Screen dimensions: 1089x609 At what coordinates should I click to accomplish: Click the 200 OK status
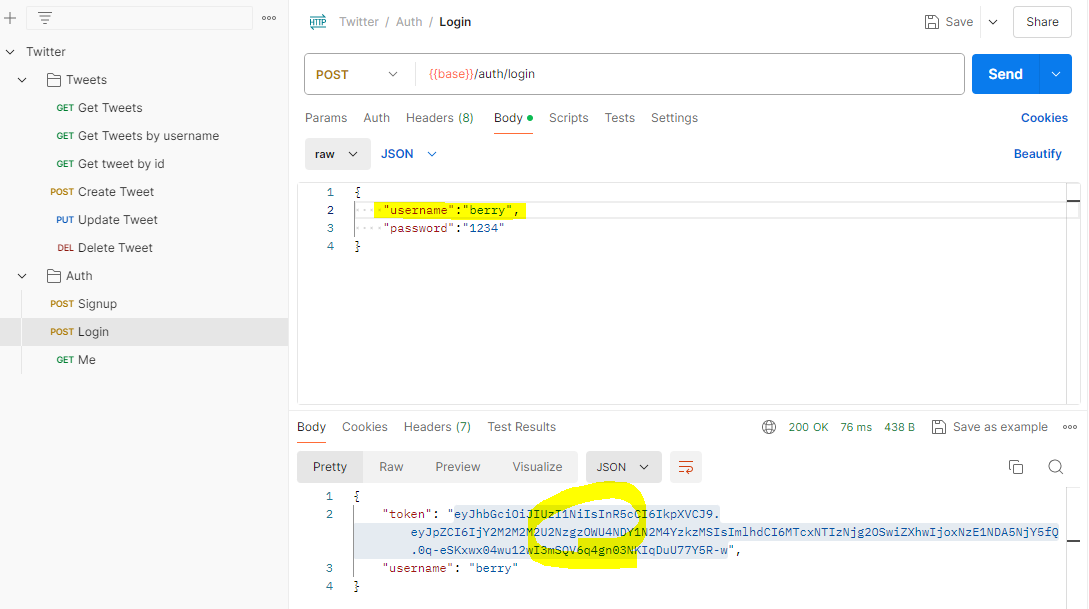point(808,427)
